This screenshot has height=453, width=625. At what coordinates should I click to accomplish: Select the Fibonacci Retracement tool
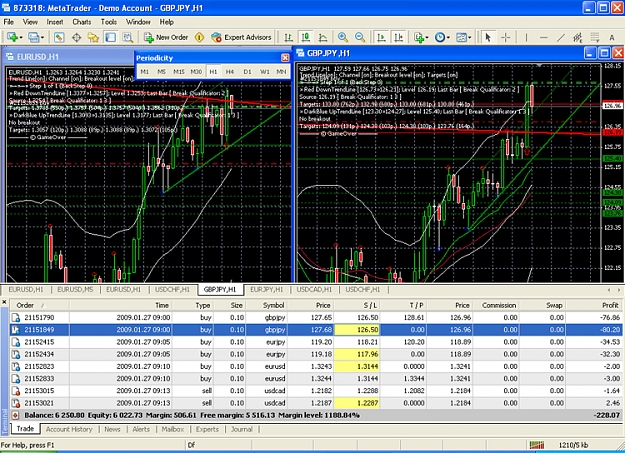click(x=595, y=37)
